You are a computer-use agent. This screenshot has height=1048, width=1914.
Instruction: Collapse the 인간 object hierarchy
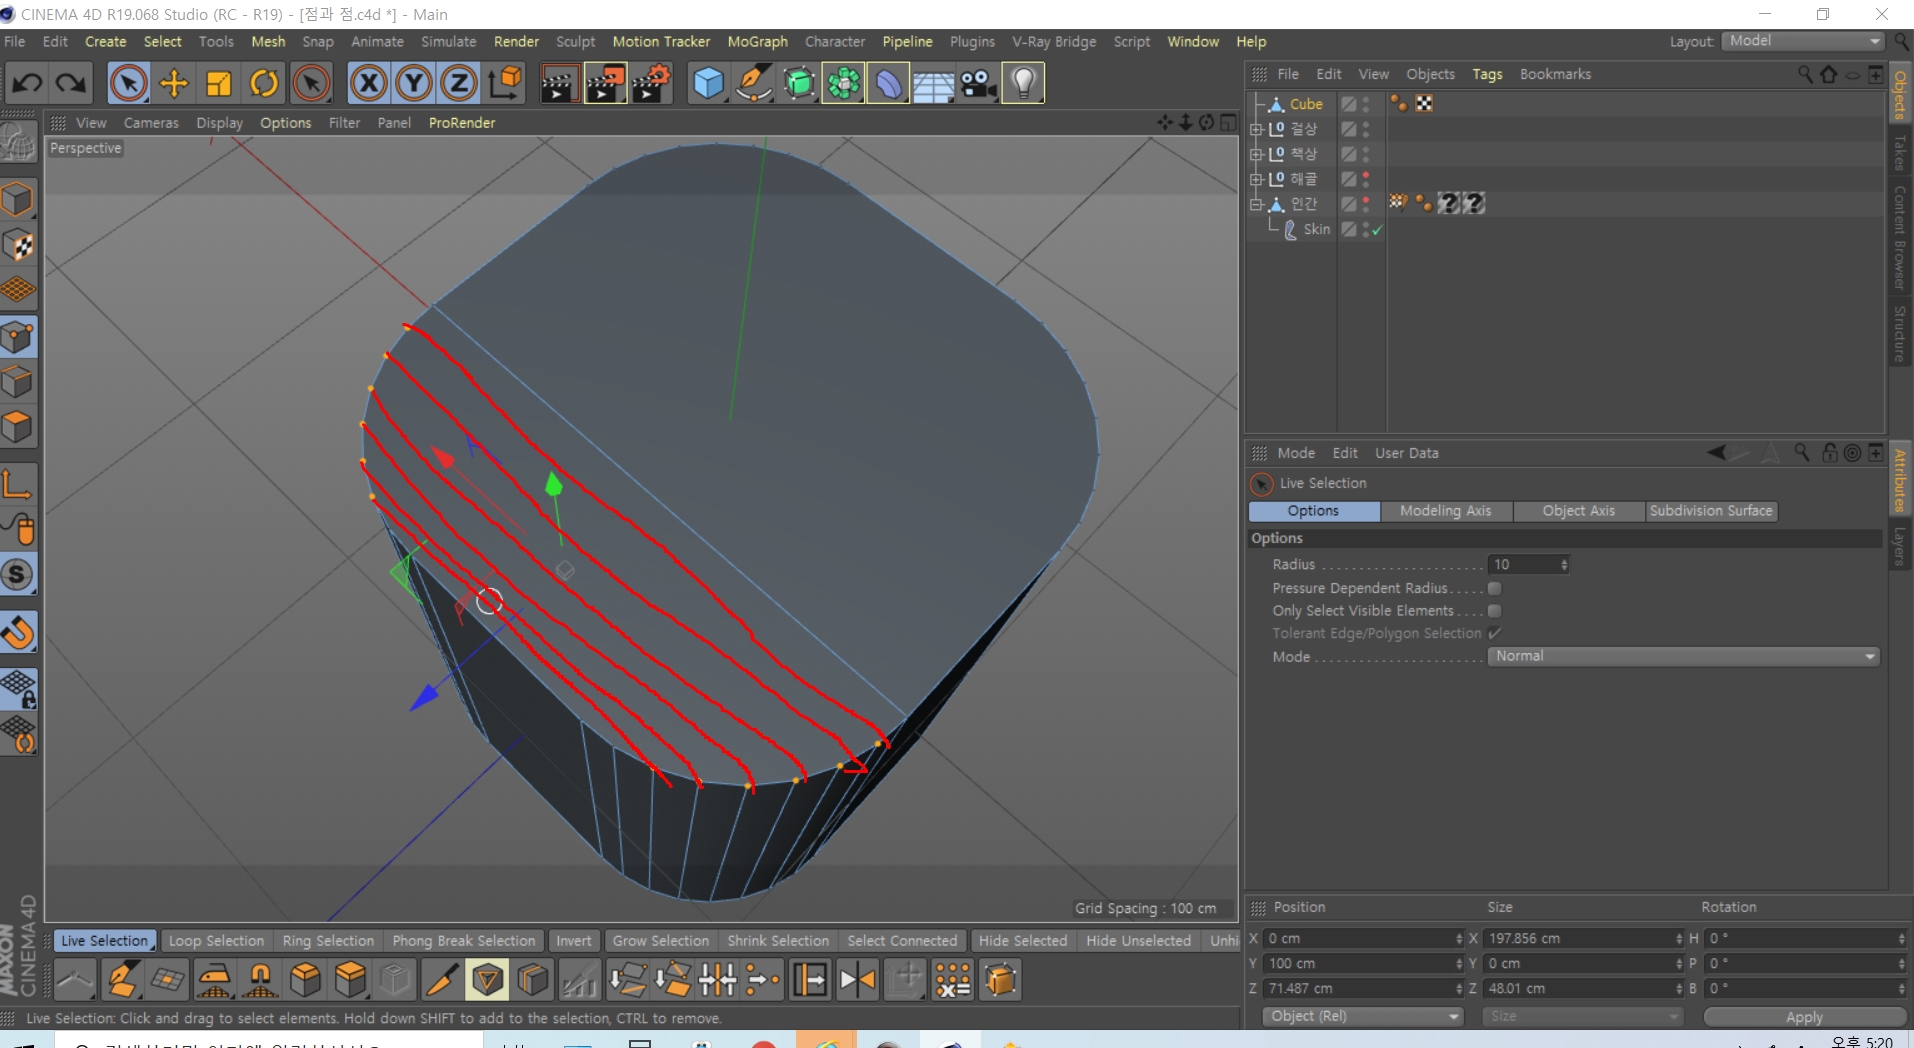click(x=1256, y=204)
